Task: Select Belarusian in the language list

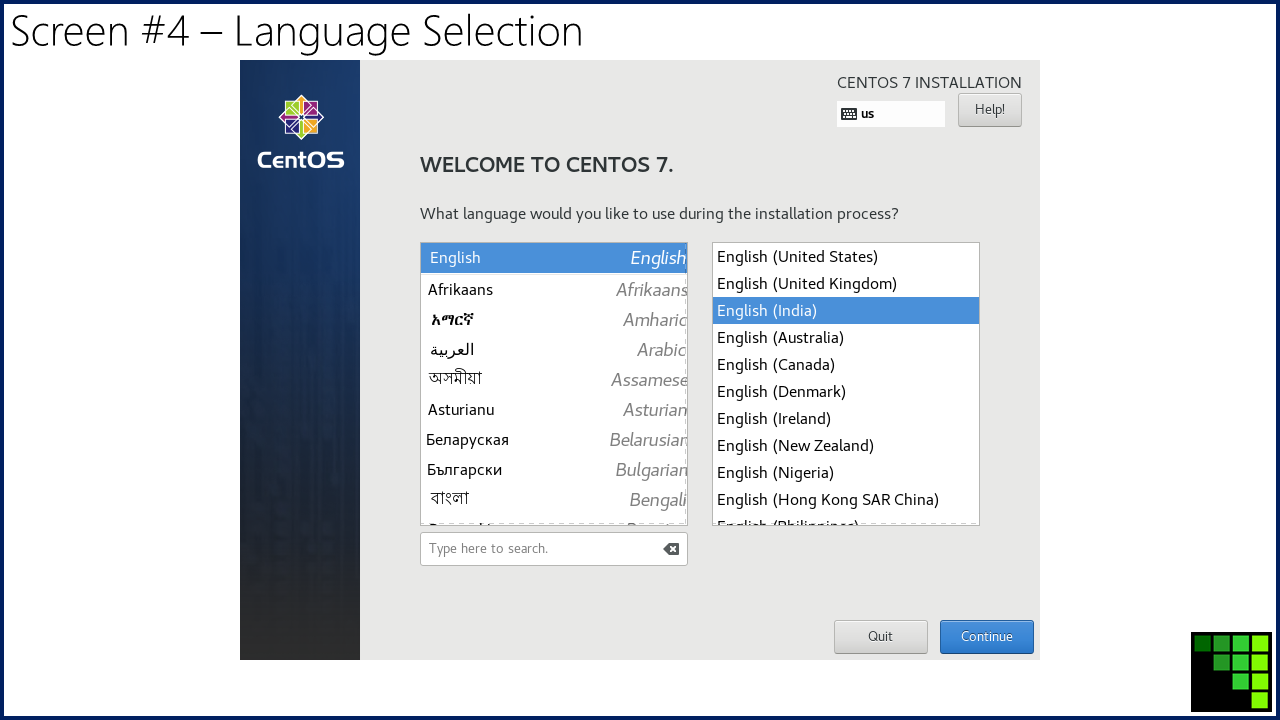Action: tap(553, 440)
